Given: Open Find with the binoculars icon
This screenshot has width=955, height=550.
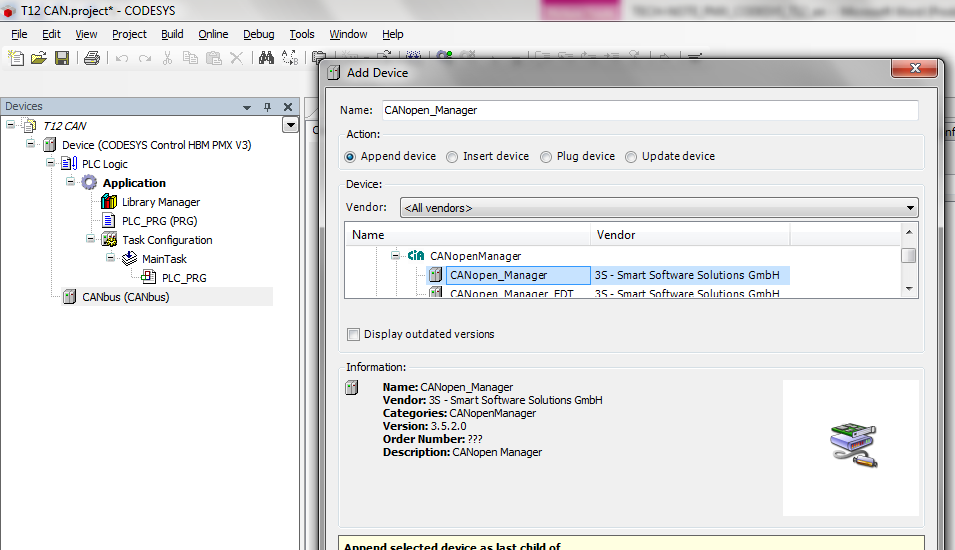Looking at the screenshot, I should click(x=266, y=58).
